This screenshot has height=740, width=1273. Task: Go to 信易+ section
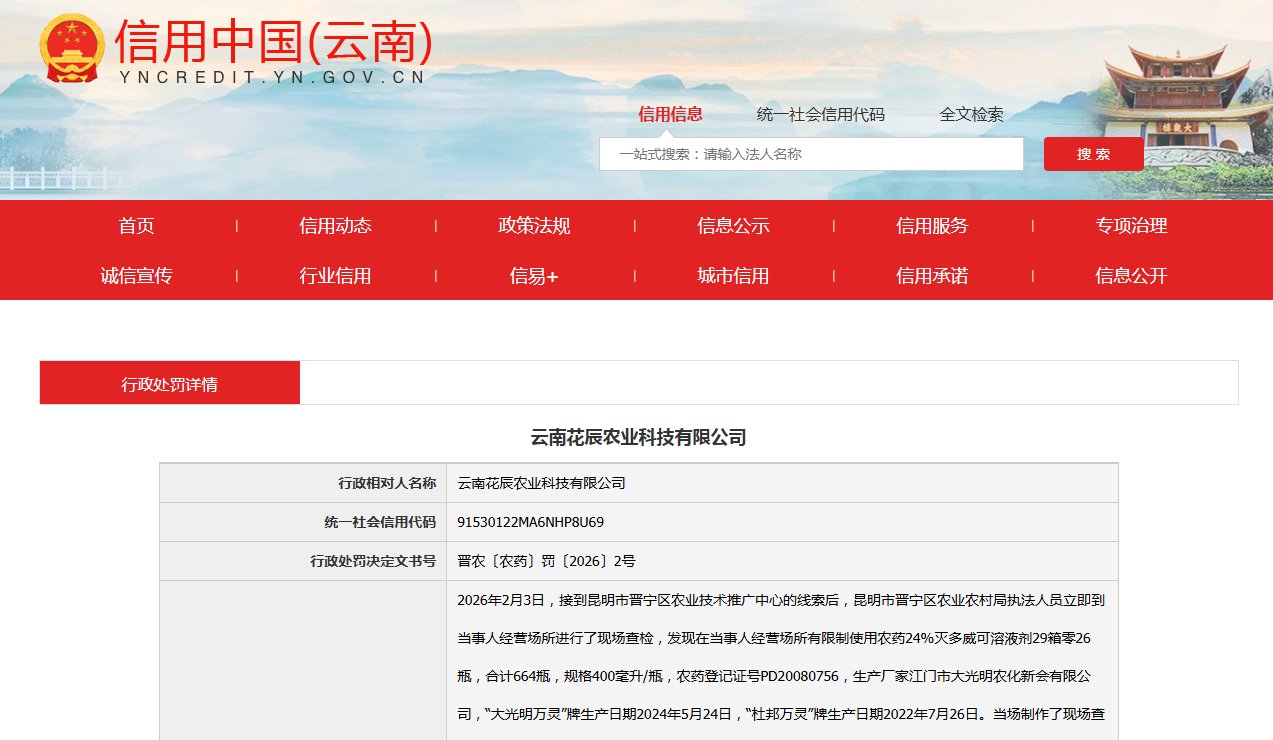(534, 276)
